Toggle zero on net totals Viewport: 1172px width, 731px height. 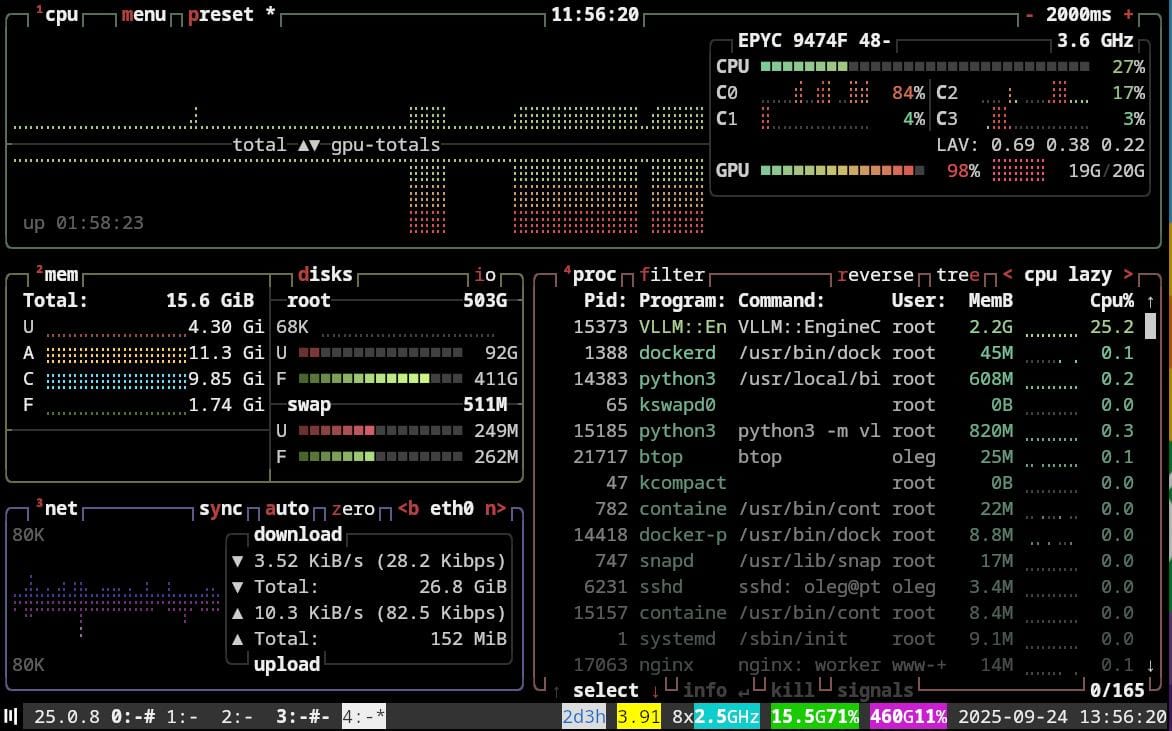point(353,509)
